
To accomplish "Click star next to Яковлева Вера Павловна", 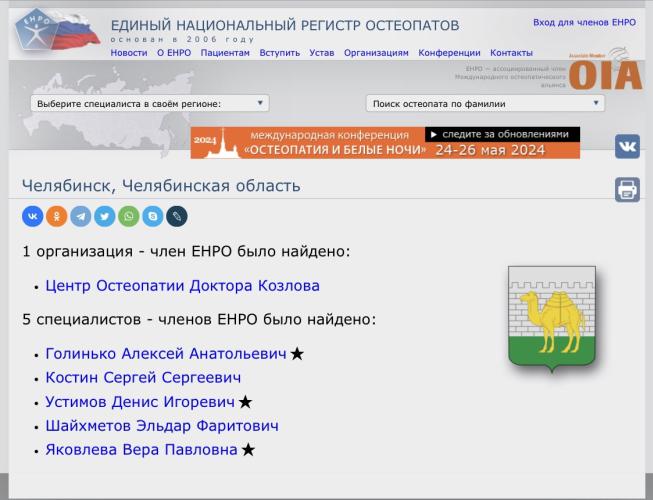I will [x=248, y=450].
